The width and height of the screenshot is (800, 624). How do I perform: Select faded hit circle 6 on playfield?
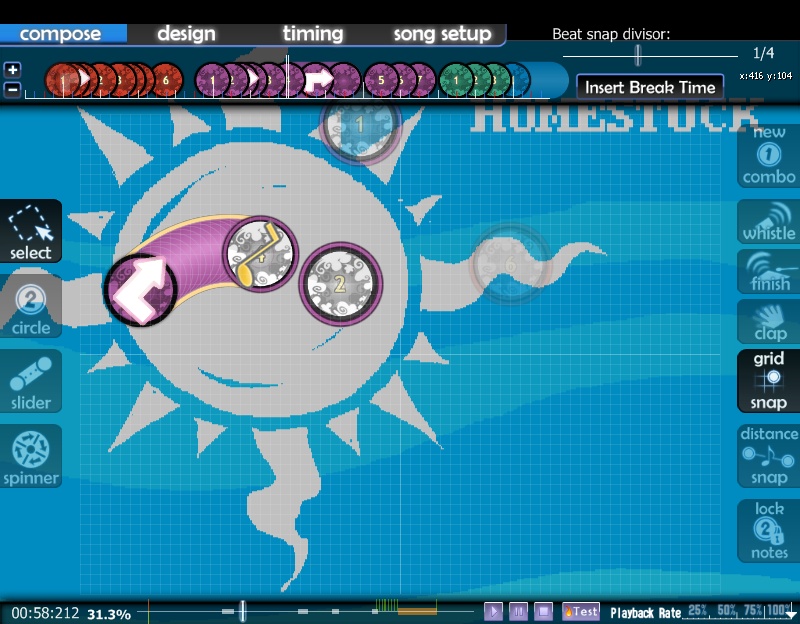[x=510, y=264]
